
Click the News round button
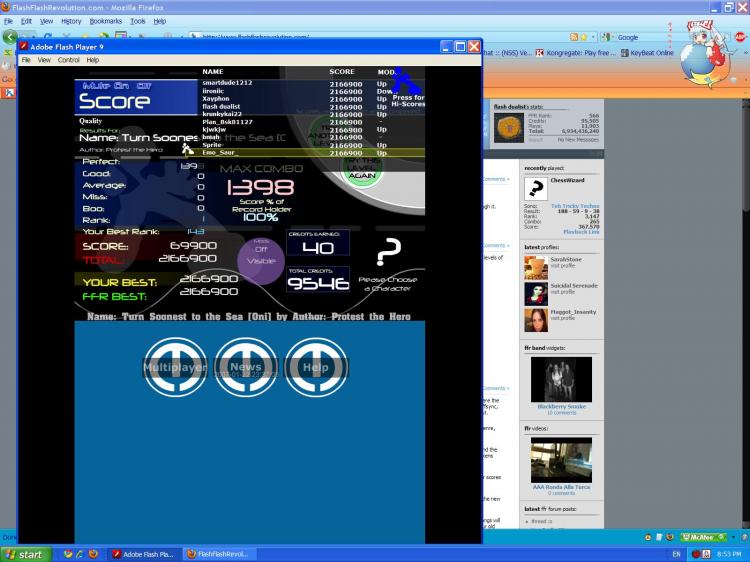[246, 367]
